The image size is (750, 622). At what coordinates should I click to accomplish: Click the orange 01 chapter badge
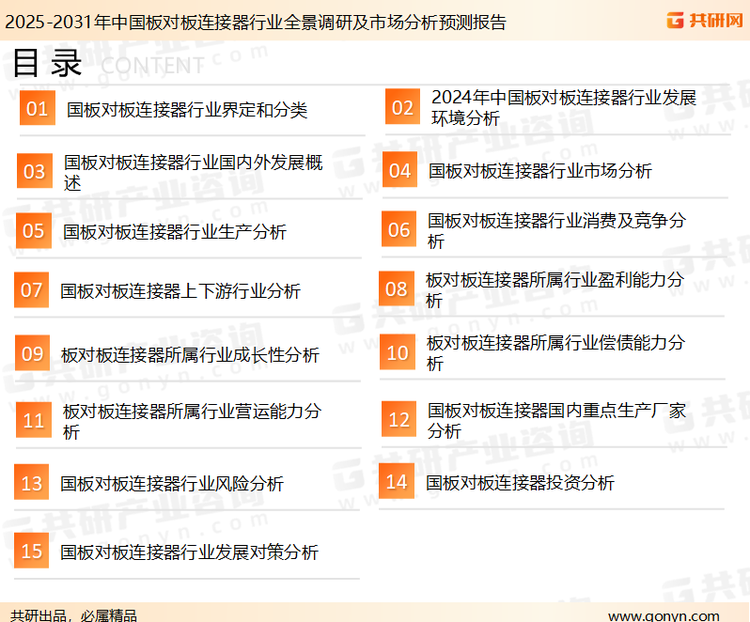click(x=37, y=108)
